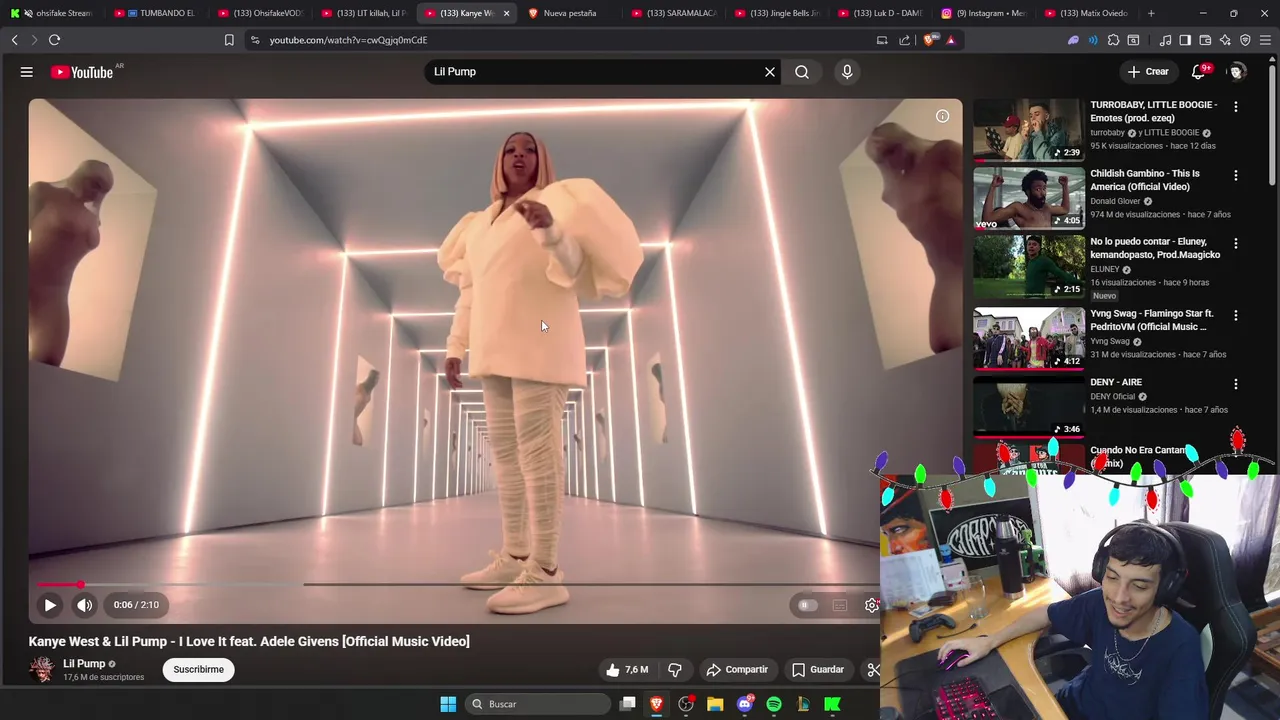Image resolution: width=1280 pixels, height=720 pixels.
Task: Like the video with 7,6 M likes
Action: tap(627, 670)
